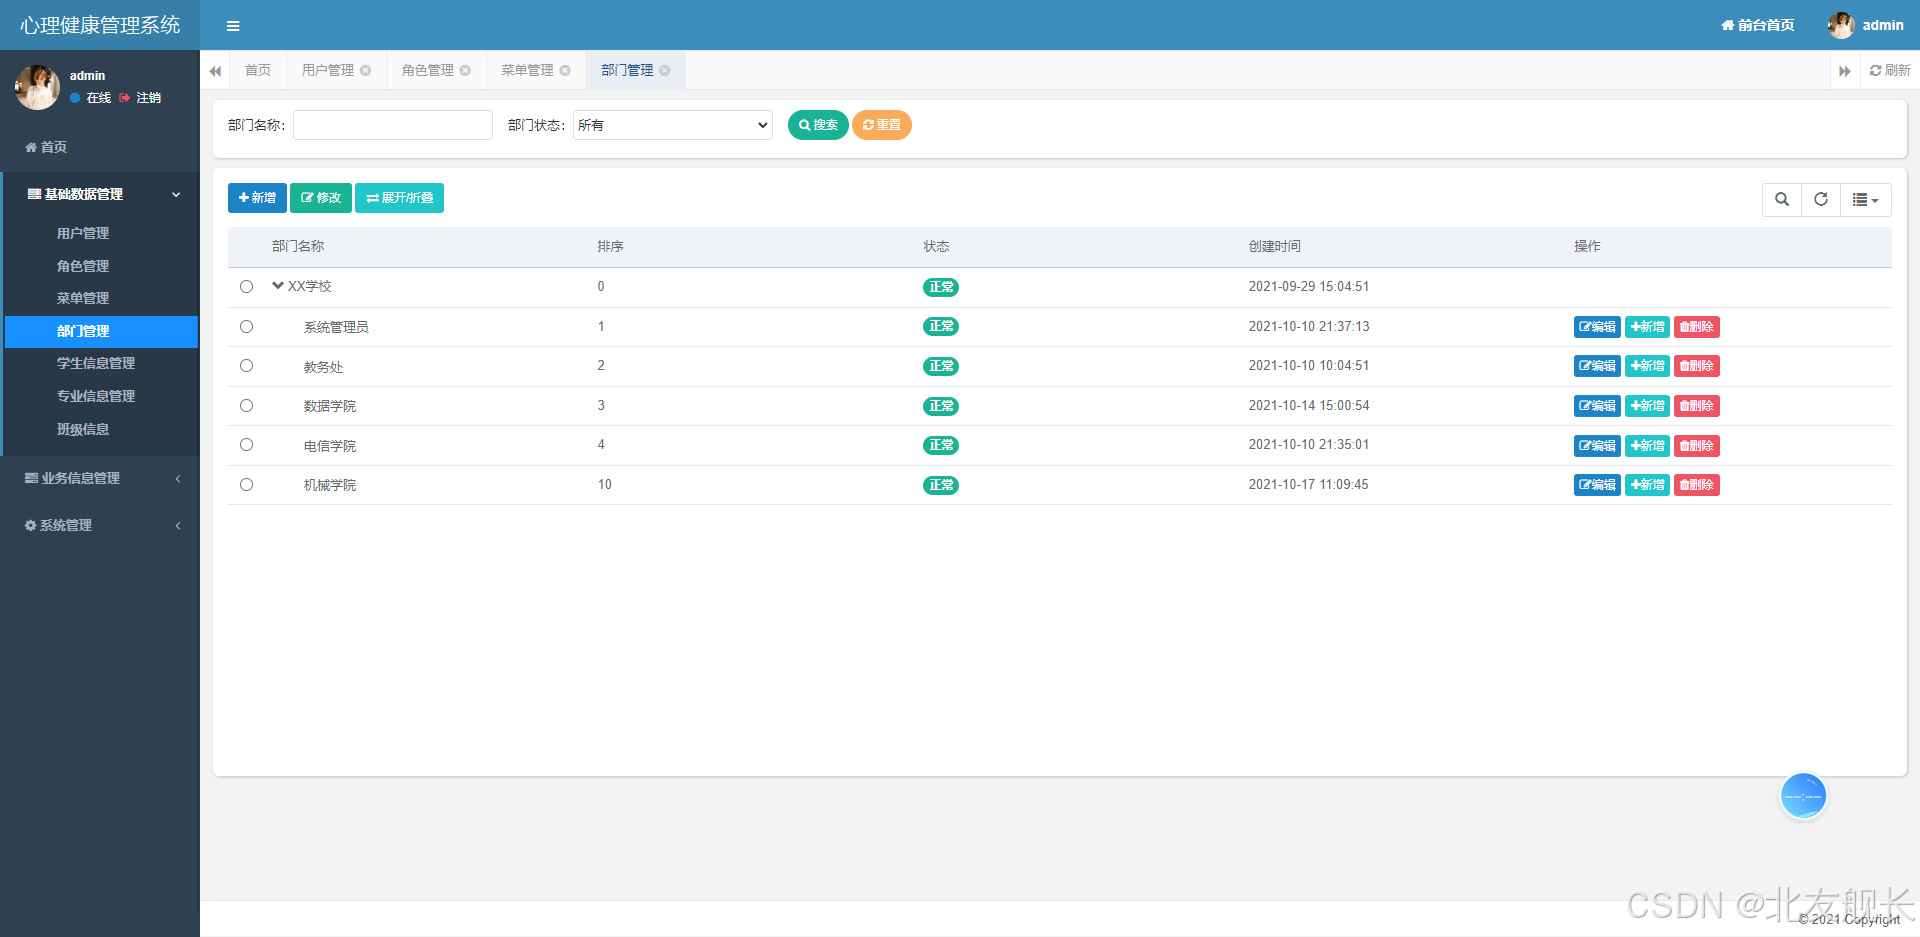Viewport: 1920px width, 937px height.
Task: Switch to the 菜单管理 tab
Action: click(527, 70)
